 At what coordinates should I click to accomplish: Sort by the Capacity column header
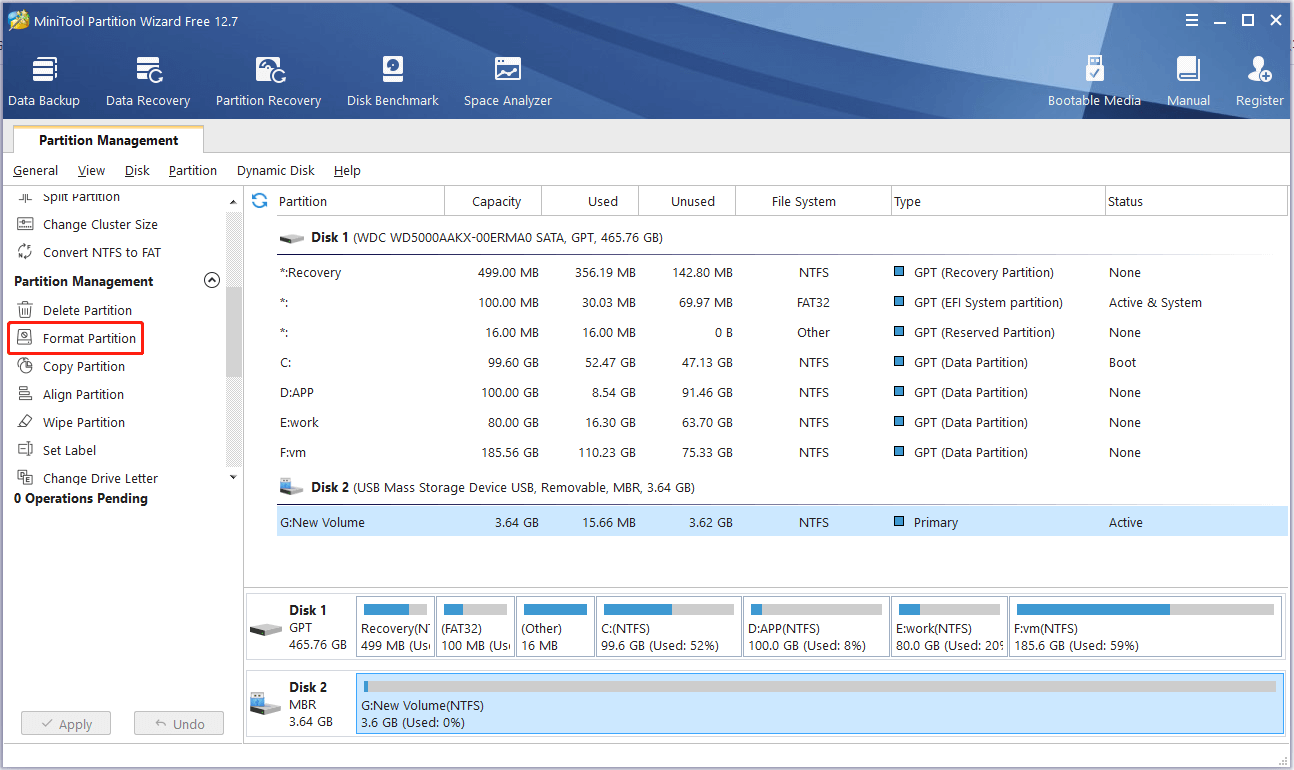click(x=493, y=201)
